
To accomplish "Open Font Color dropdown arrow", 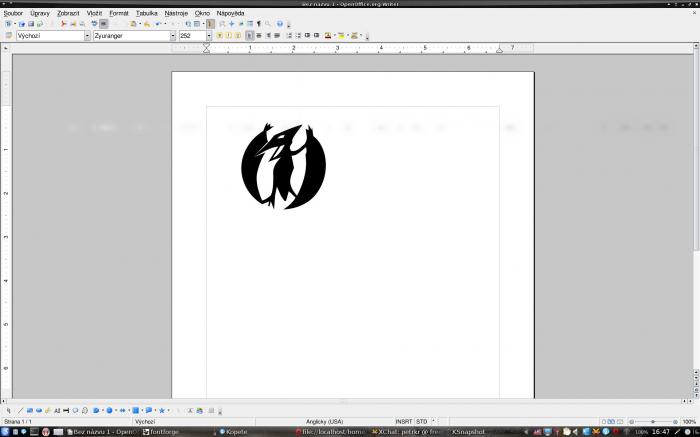I will coord(334,35).
